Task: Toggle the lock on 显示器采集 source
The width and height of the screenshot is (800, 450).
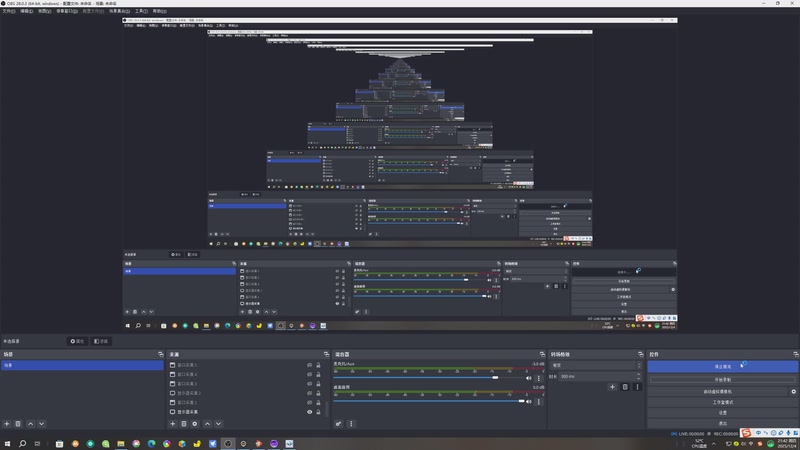Action: 318,412
